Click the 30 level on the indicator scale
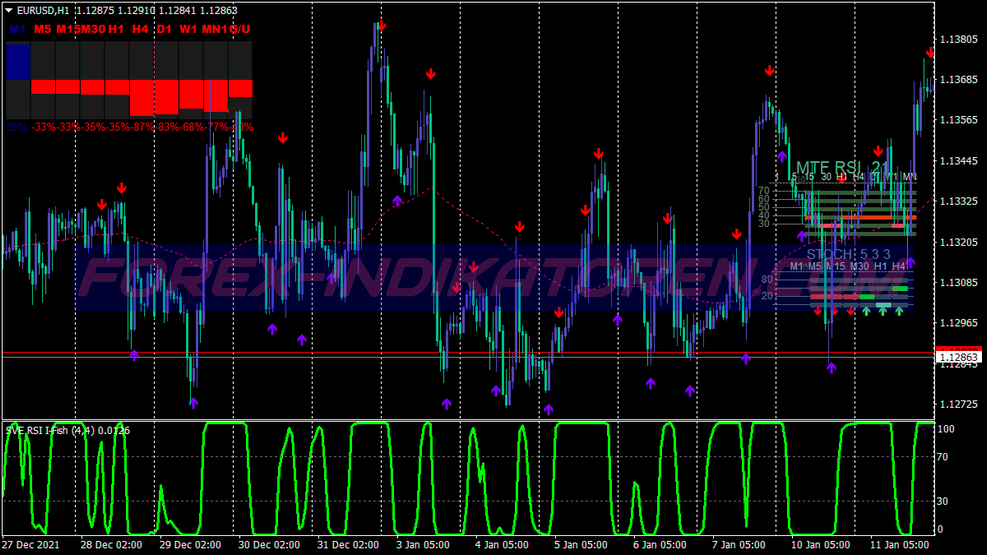The width and height of the screenshot is (987, 555). pos(943,502)
